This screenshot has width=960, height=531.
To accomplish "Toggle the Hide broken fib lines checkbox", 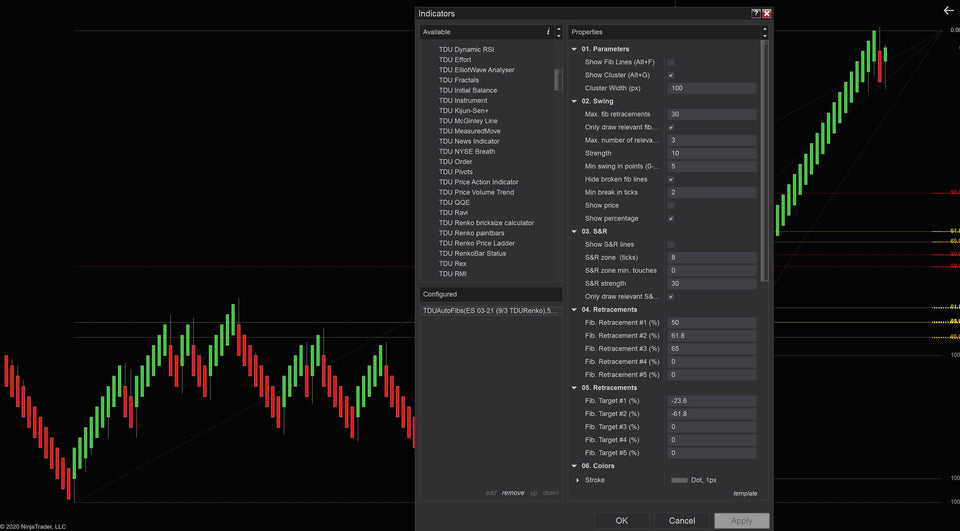I will click(671, 179).
